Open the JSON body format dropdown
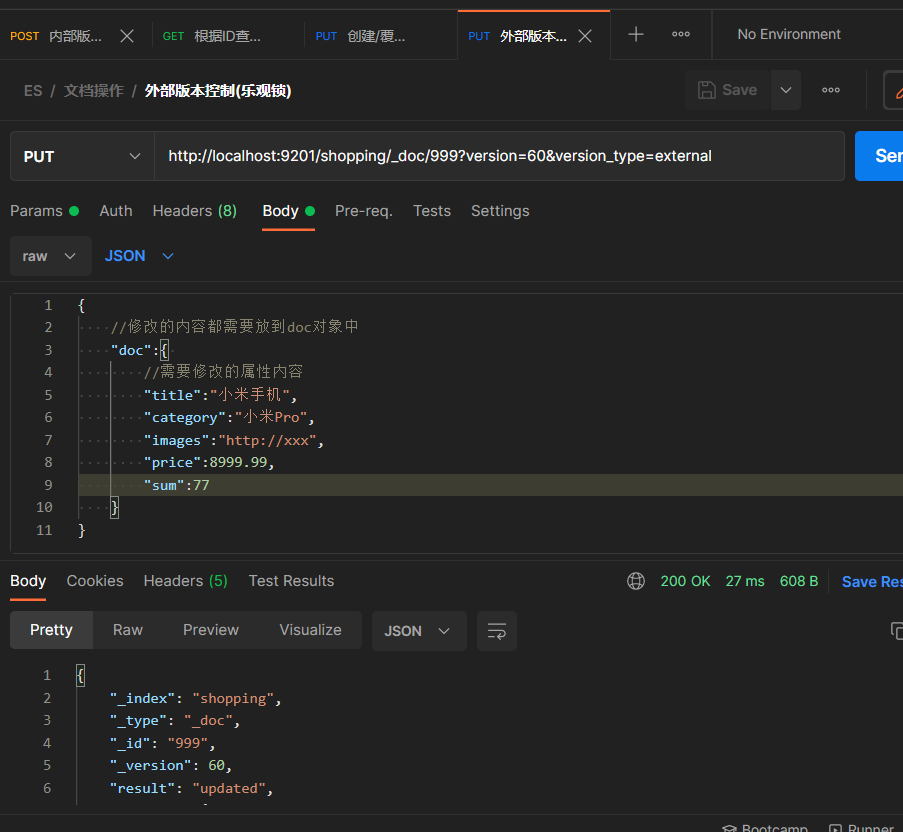903x832 pixels. (x=139, y=256)
